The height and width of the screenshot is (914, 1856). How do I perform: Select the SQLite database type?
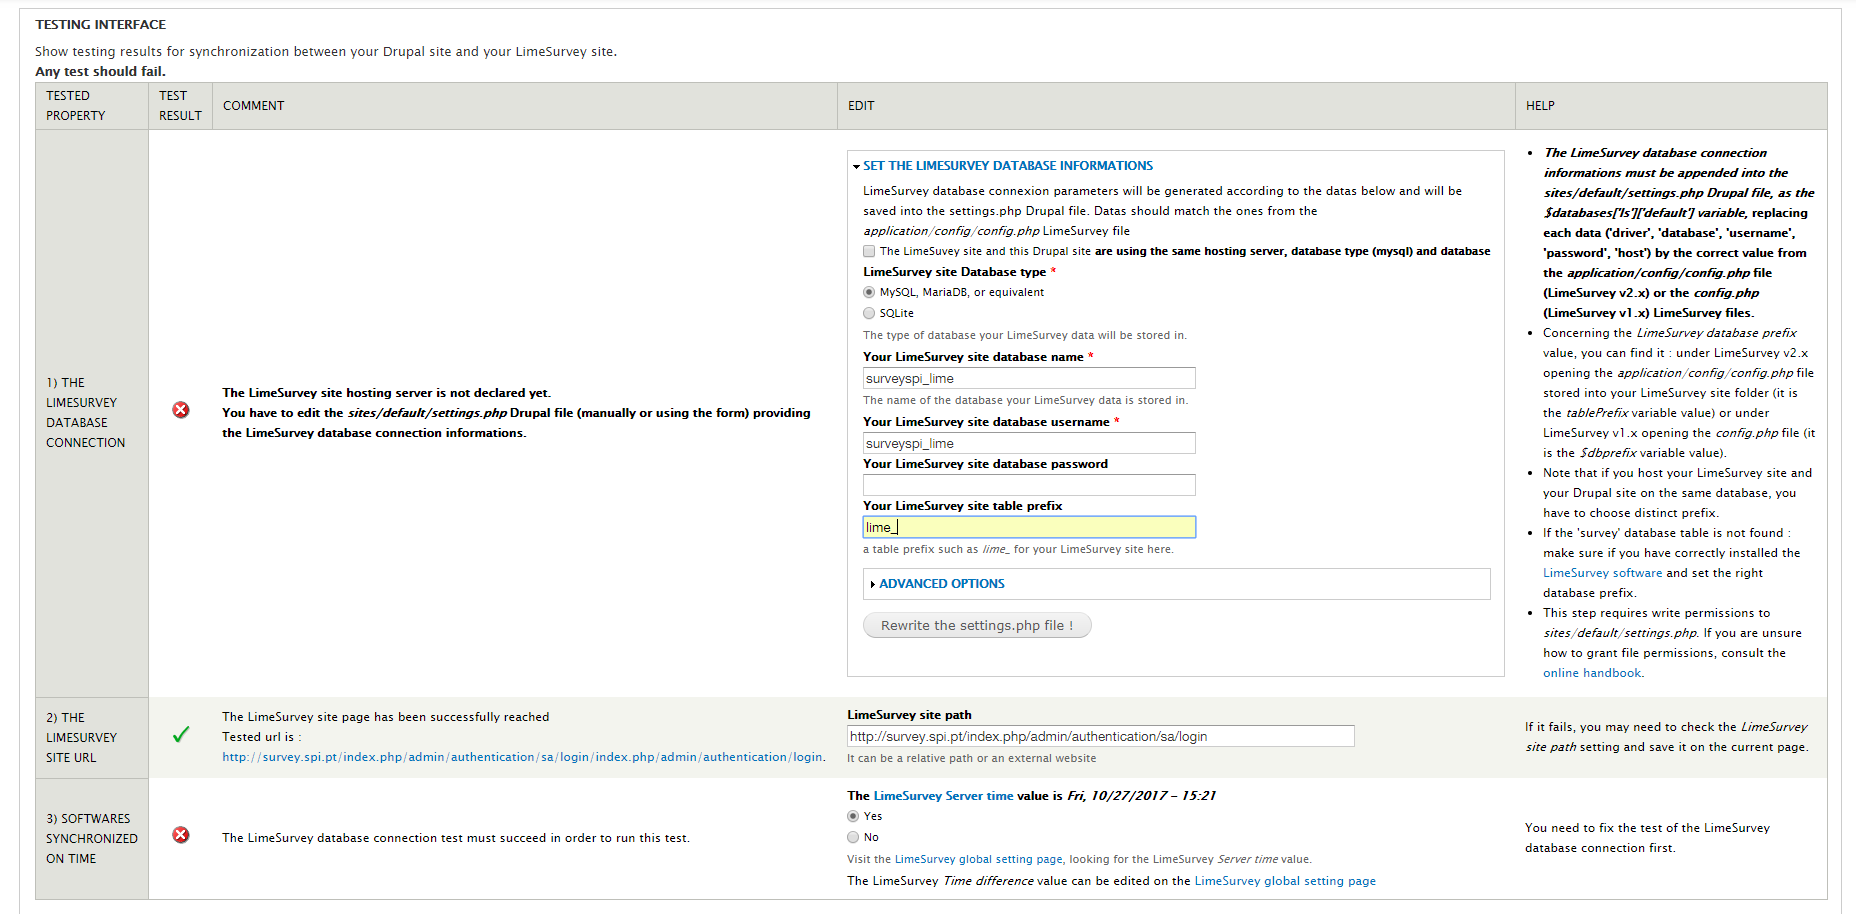pos(869,313)
